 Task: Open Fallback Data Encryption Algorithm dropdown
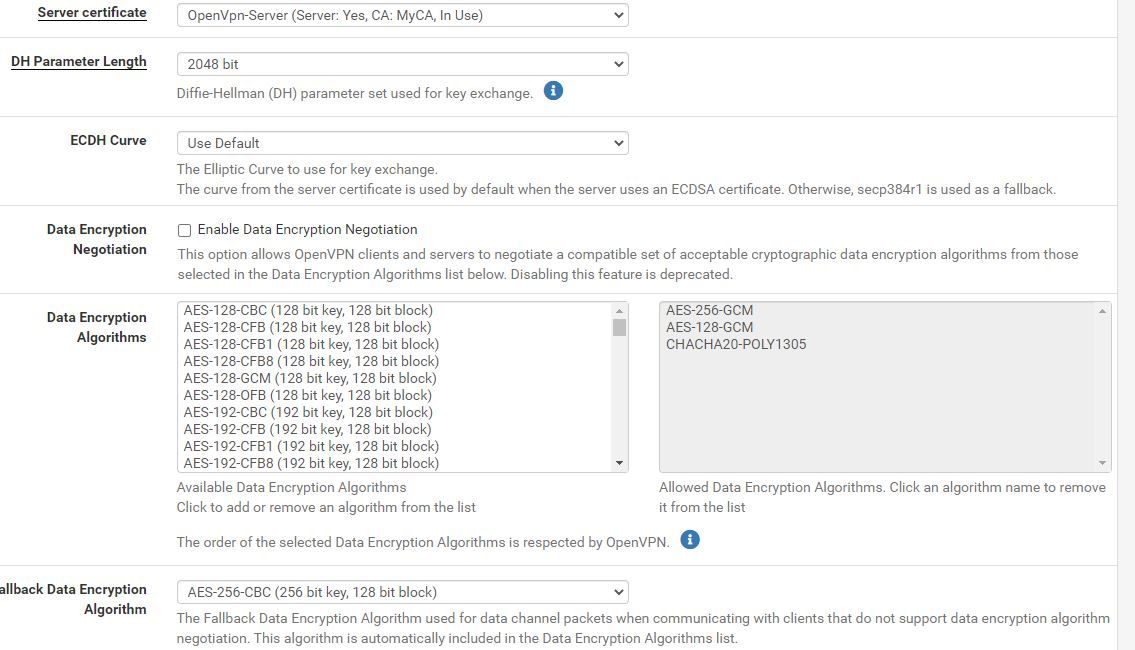pyautogui.click(x=402, y=592)
